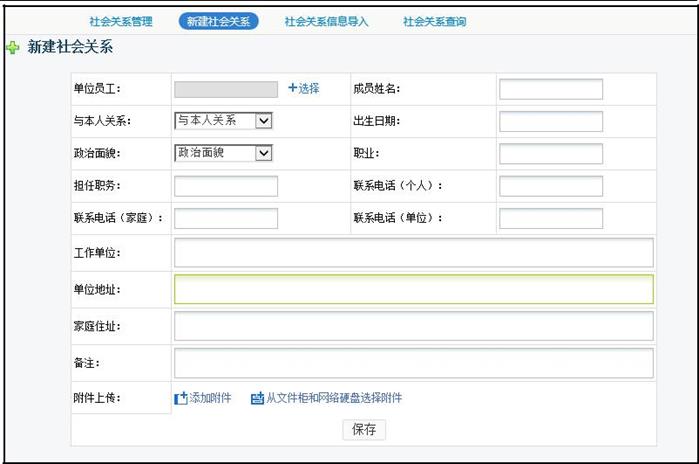Click the 工作单位 text field
Image resolution: width=699 pixels, height=464 pixels.
pos(414,253)
